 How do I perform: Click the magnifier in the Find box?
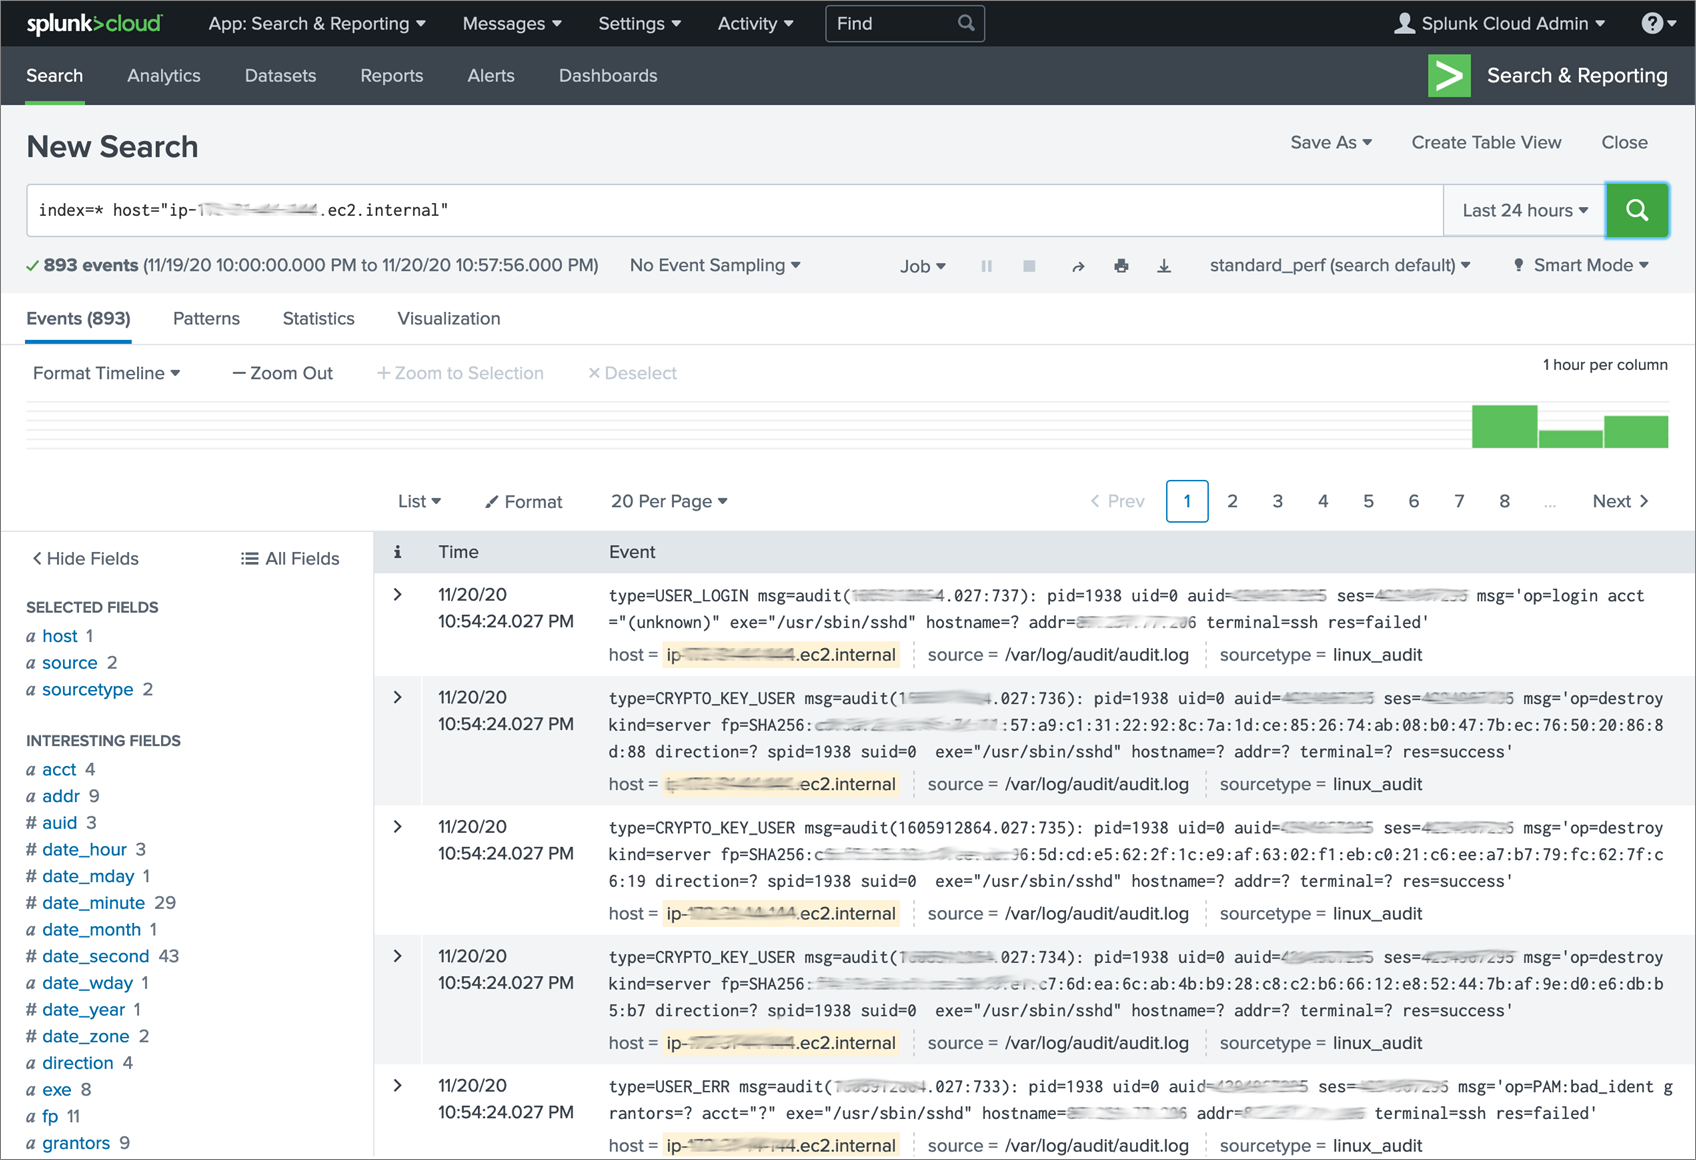[965, 22]
